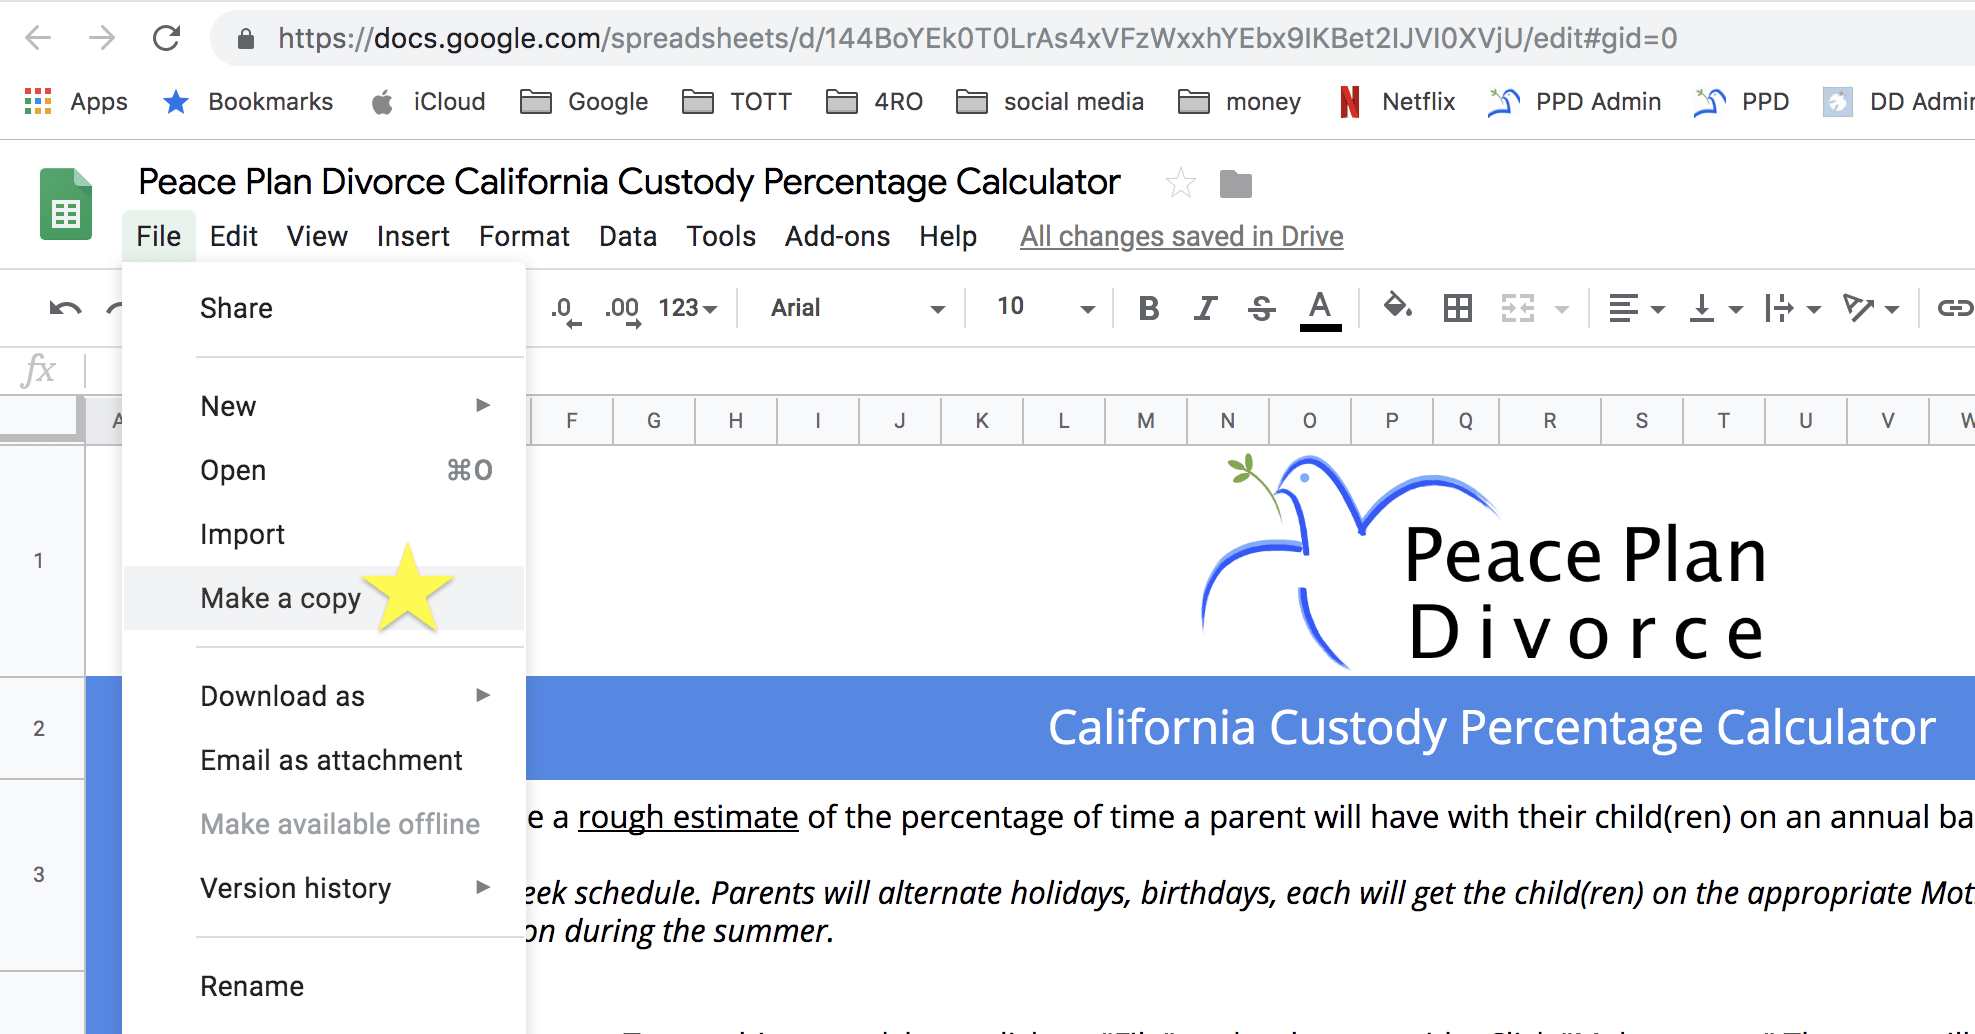
Task: Open the TOTT bookmarks folder
Action: [x=737, y=102]
